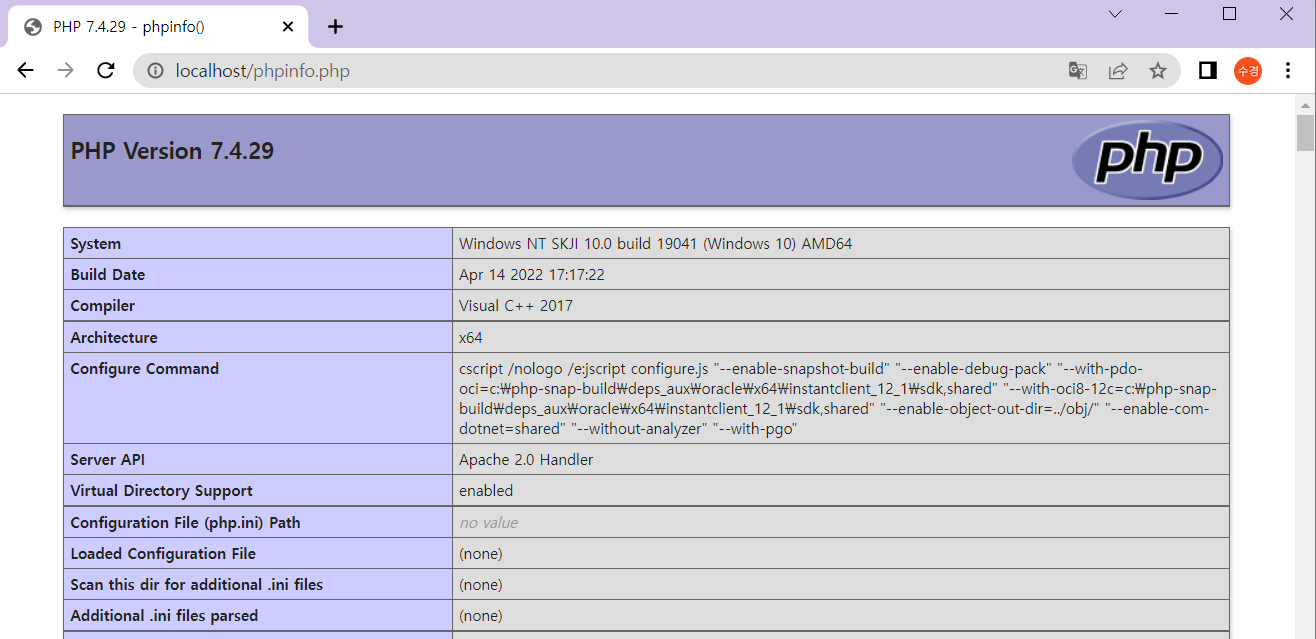Click the vertical scrollbar thumb
The height and width of the screenshot is (639, 1316).
tap(1305, 133)
